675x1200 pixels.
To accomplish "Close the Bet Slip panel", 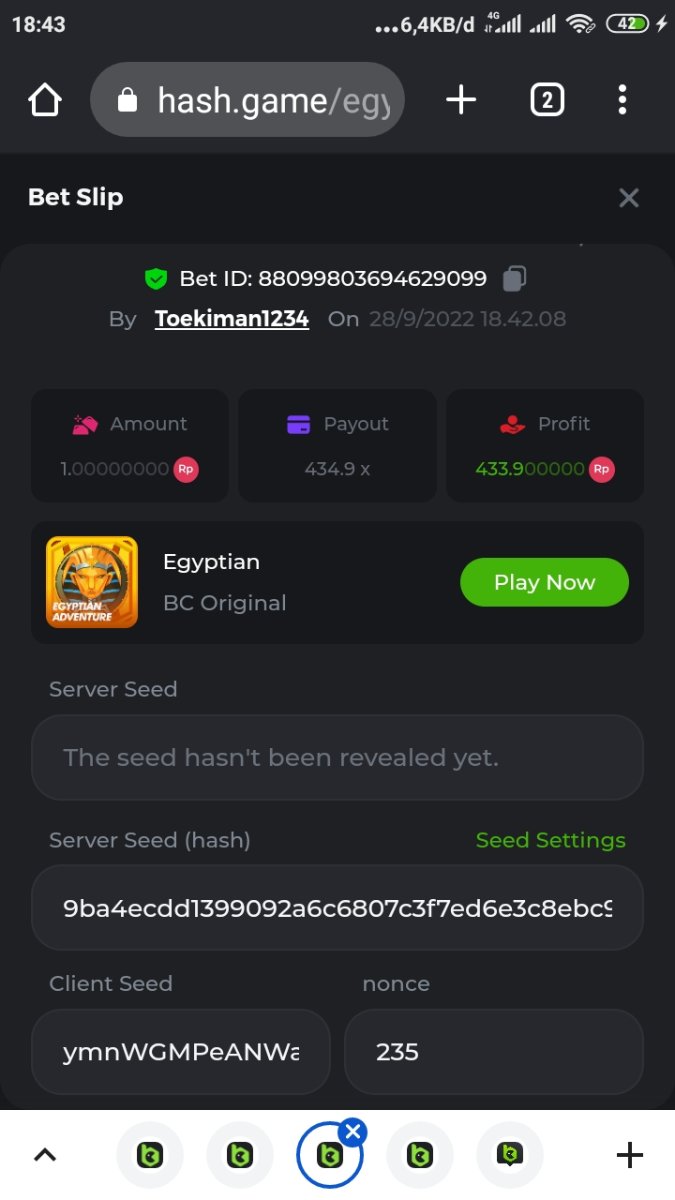I will 628,198.
